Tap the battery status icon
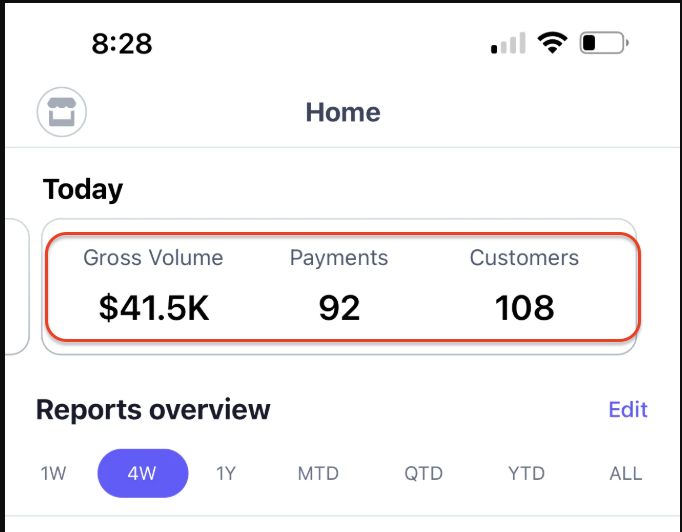682x532 pixels. point(603,43)
